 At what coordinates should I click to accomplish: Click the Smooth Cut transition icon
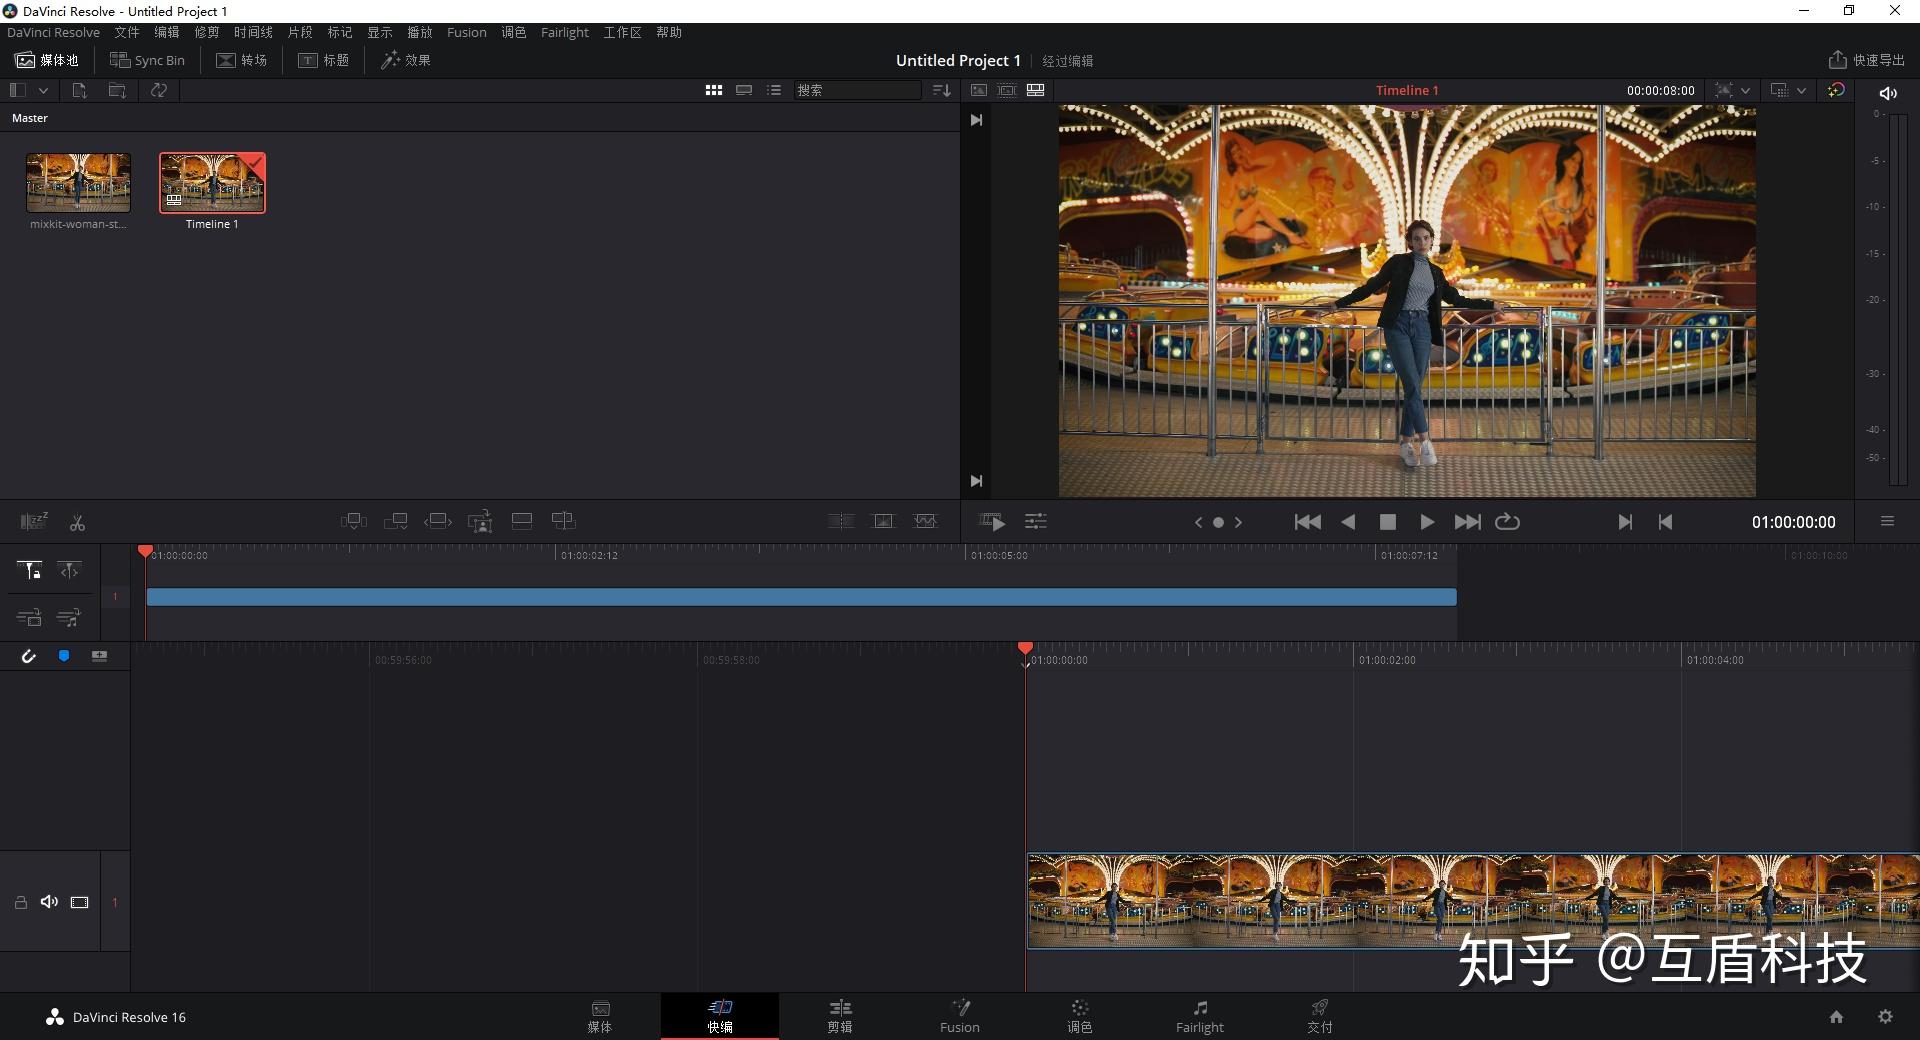pyautogui.click(x=926, y=521)
